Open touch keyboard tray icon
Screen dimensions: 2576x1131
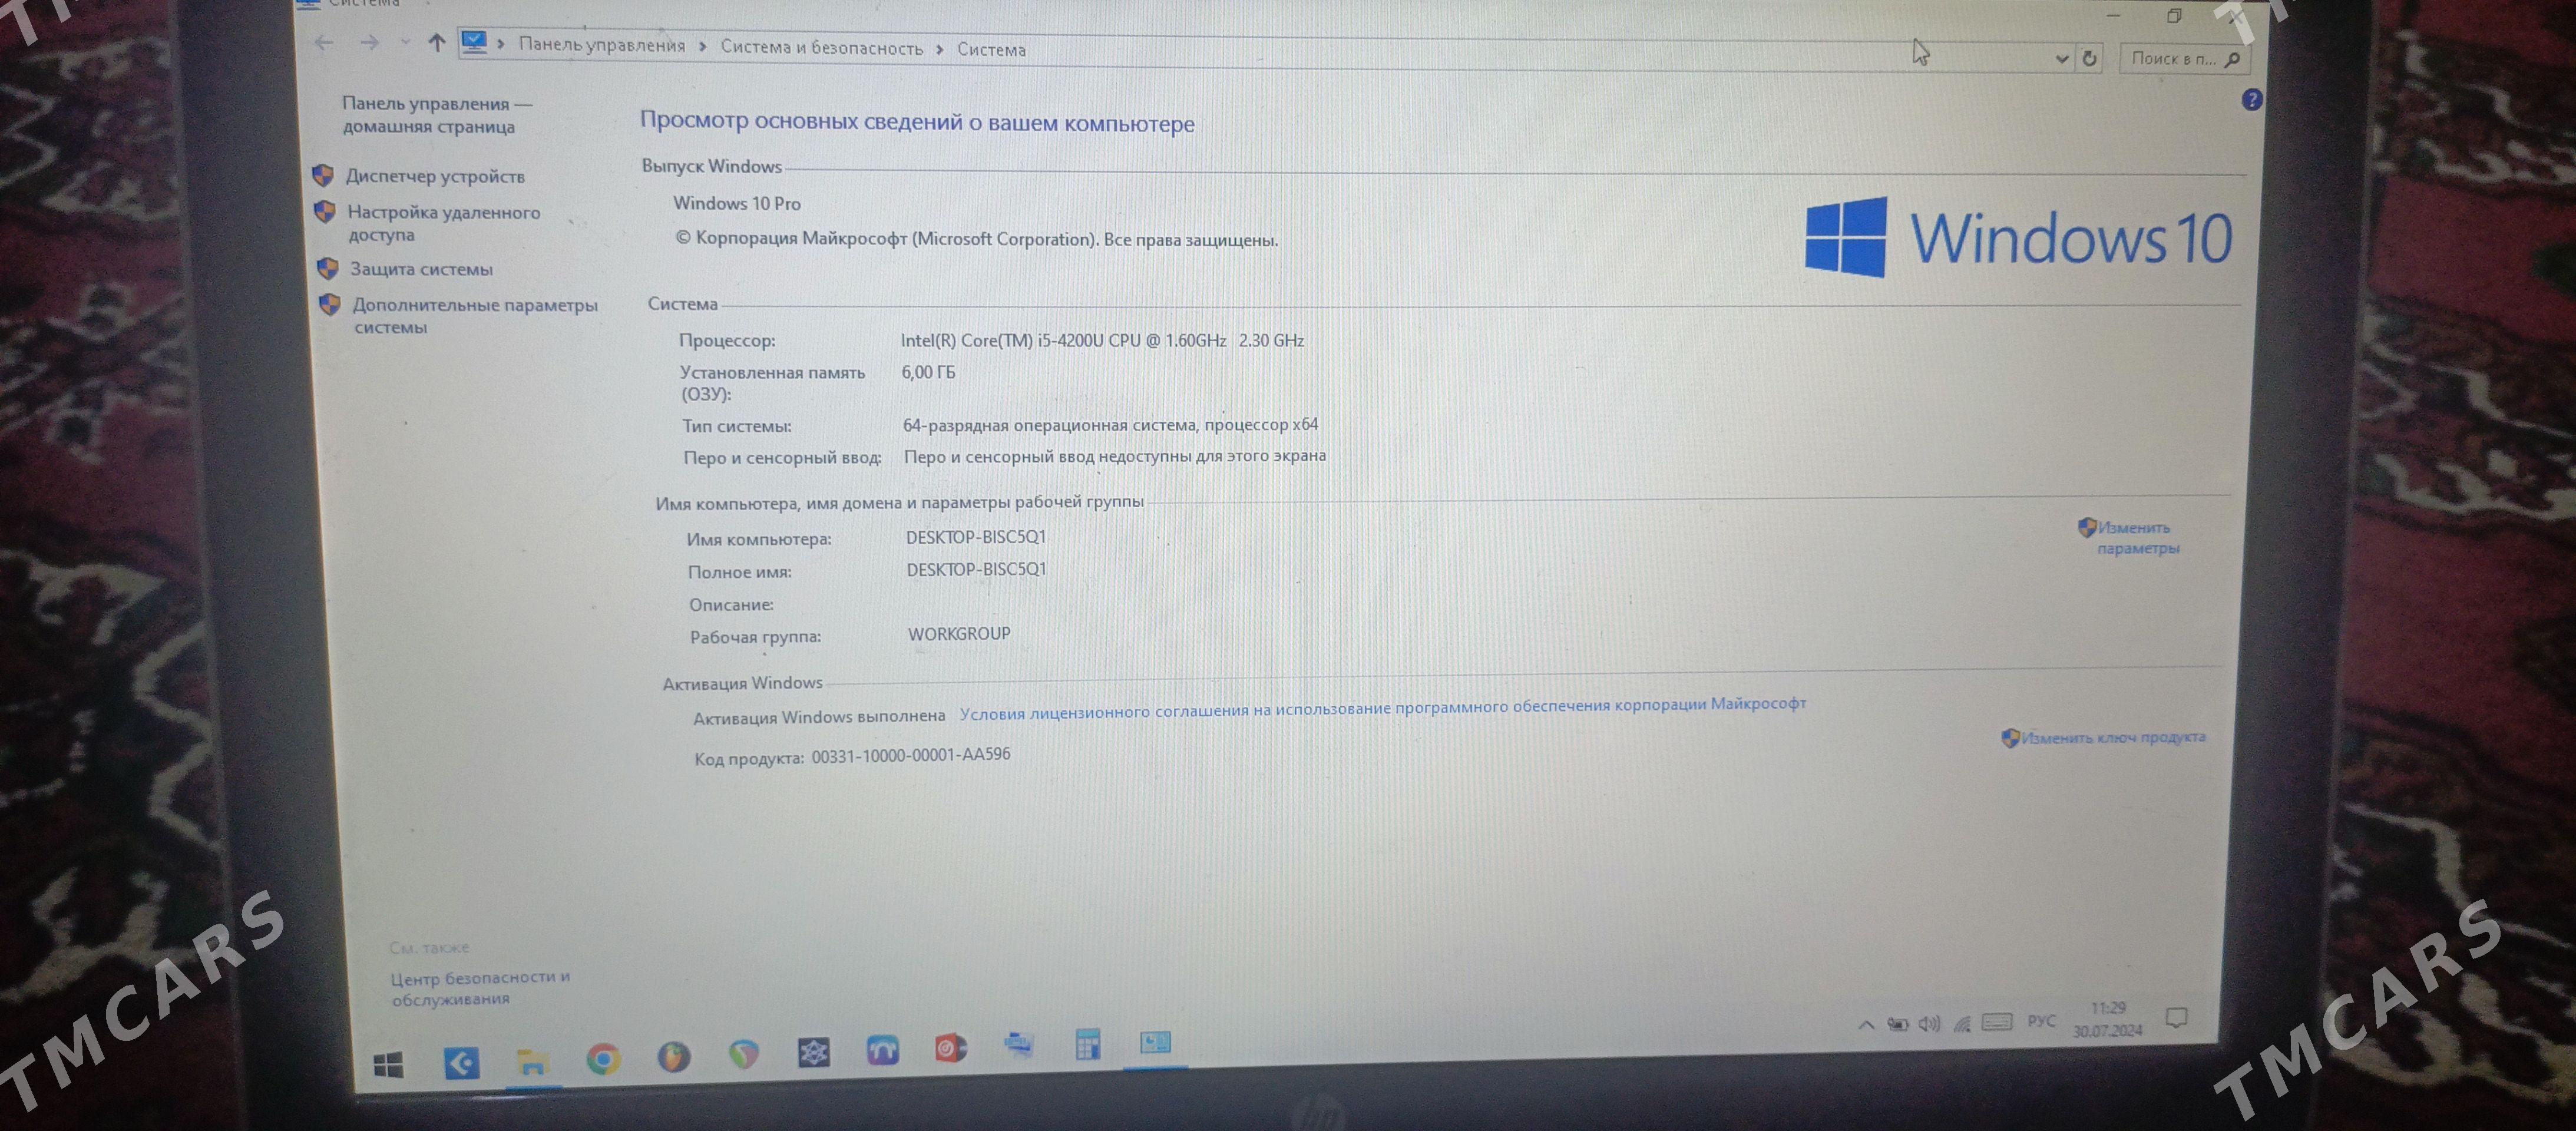point(1997,1022)
